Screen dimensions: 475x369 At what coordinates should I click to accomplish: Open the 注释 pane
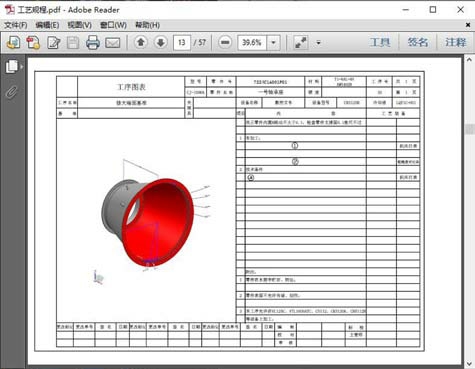(456, 42)
